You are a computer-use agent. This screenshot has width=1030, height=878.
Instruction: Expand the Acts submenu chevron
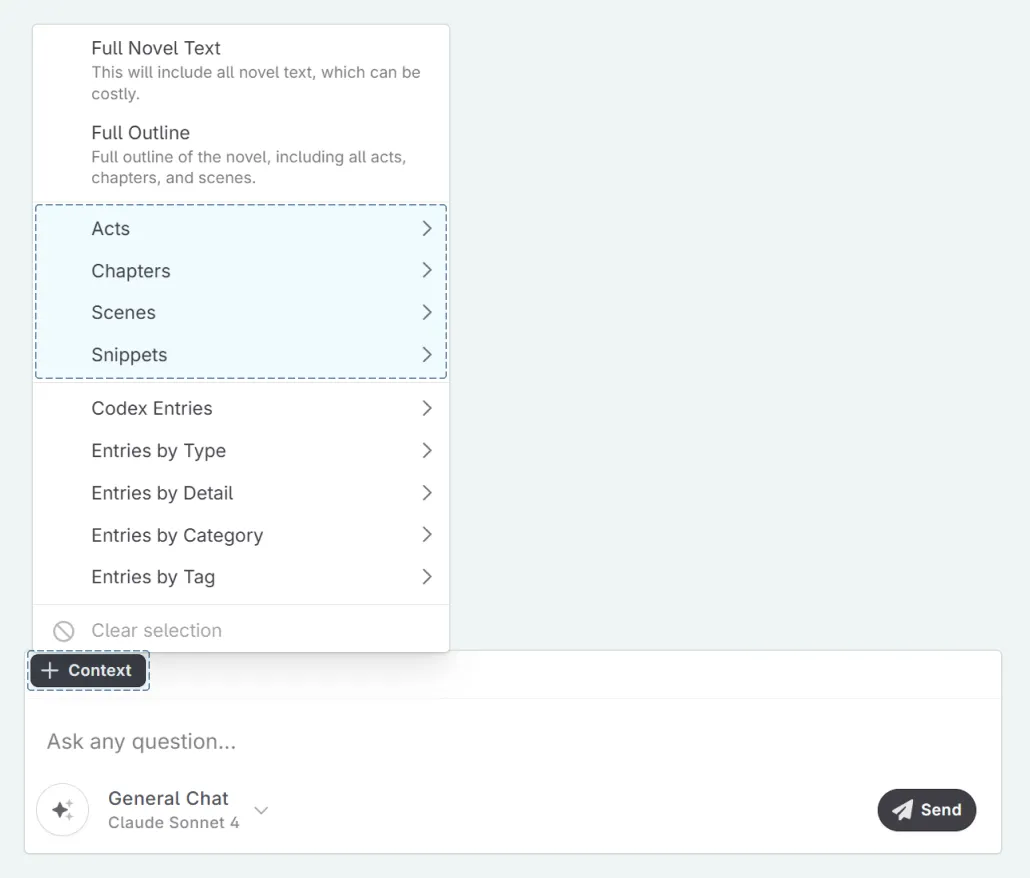click(427, 229)
